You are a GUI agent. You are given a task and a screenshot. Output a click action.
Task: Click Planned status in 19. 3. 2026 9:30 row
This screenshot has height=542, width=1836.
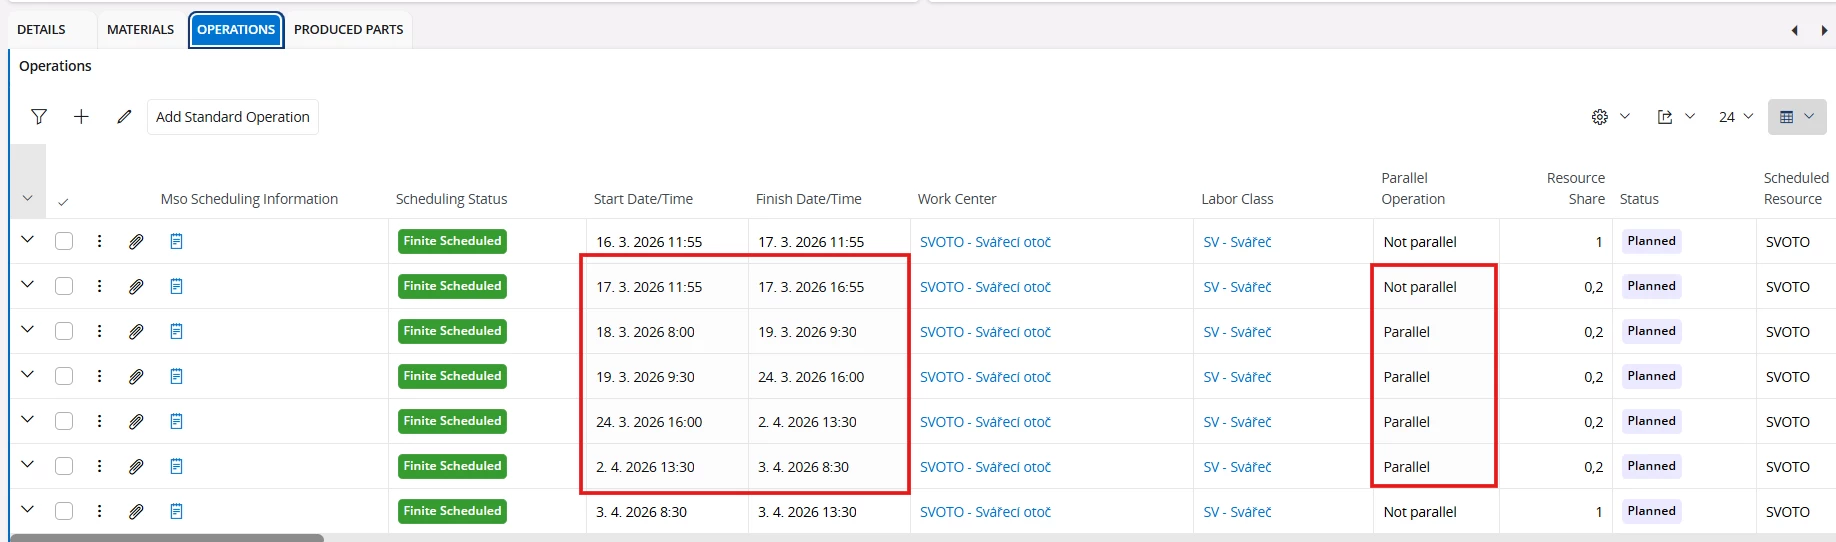coord(1651,376)
